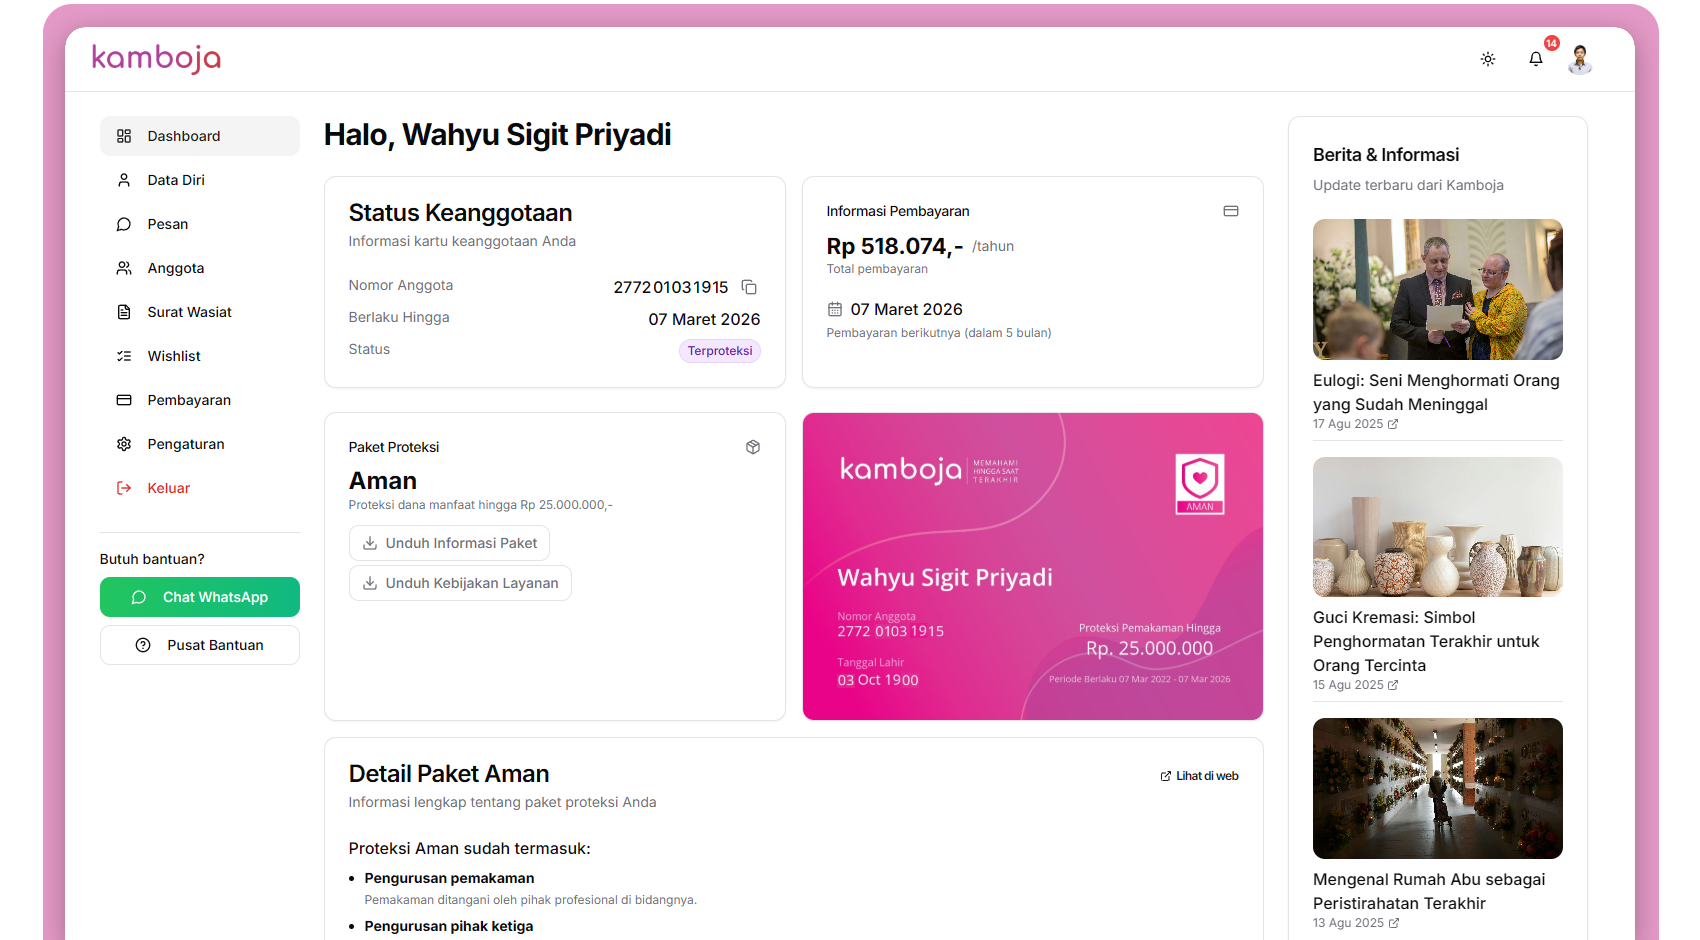Open the notifications bell
The width and height of the screenshot is (1700, 940).
pyautogui.click(x=1536, y=59)
